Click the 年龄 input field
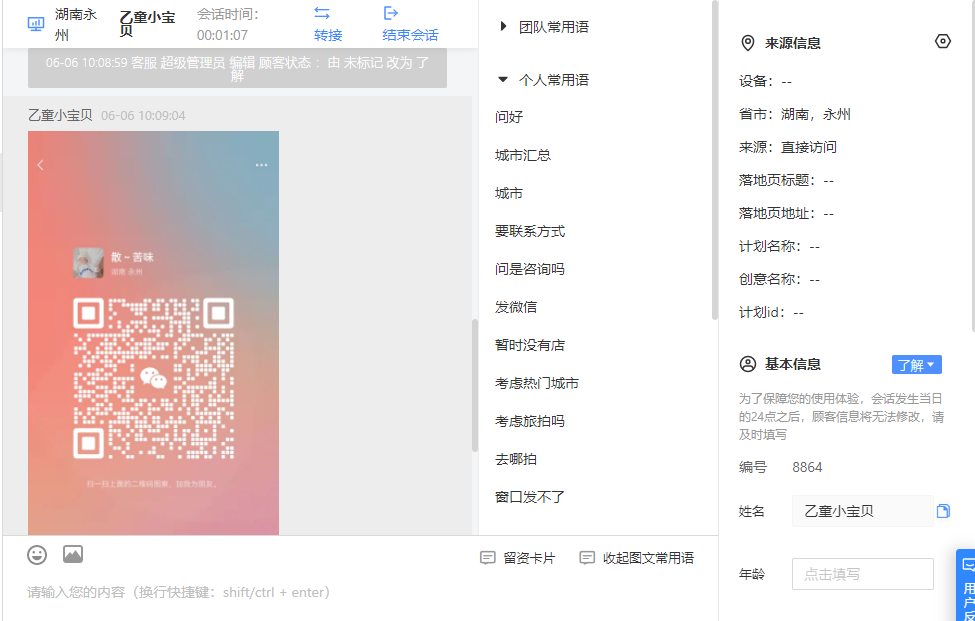This screenshot has width=975, height=621. 862,574
